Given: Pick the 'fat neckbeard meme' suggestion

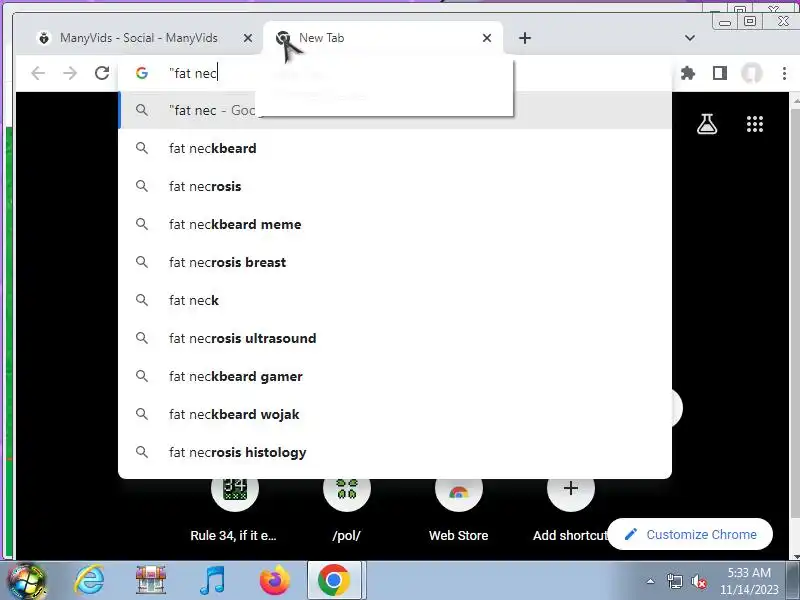Looking at the screenshot, I should (395, 224).
